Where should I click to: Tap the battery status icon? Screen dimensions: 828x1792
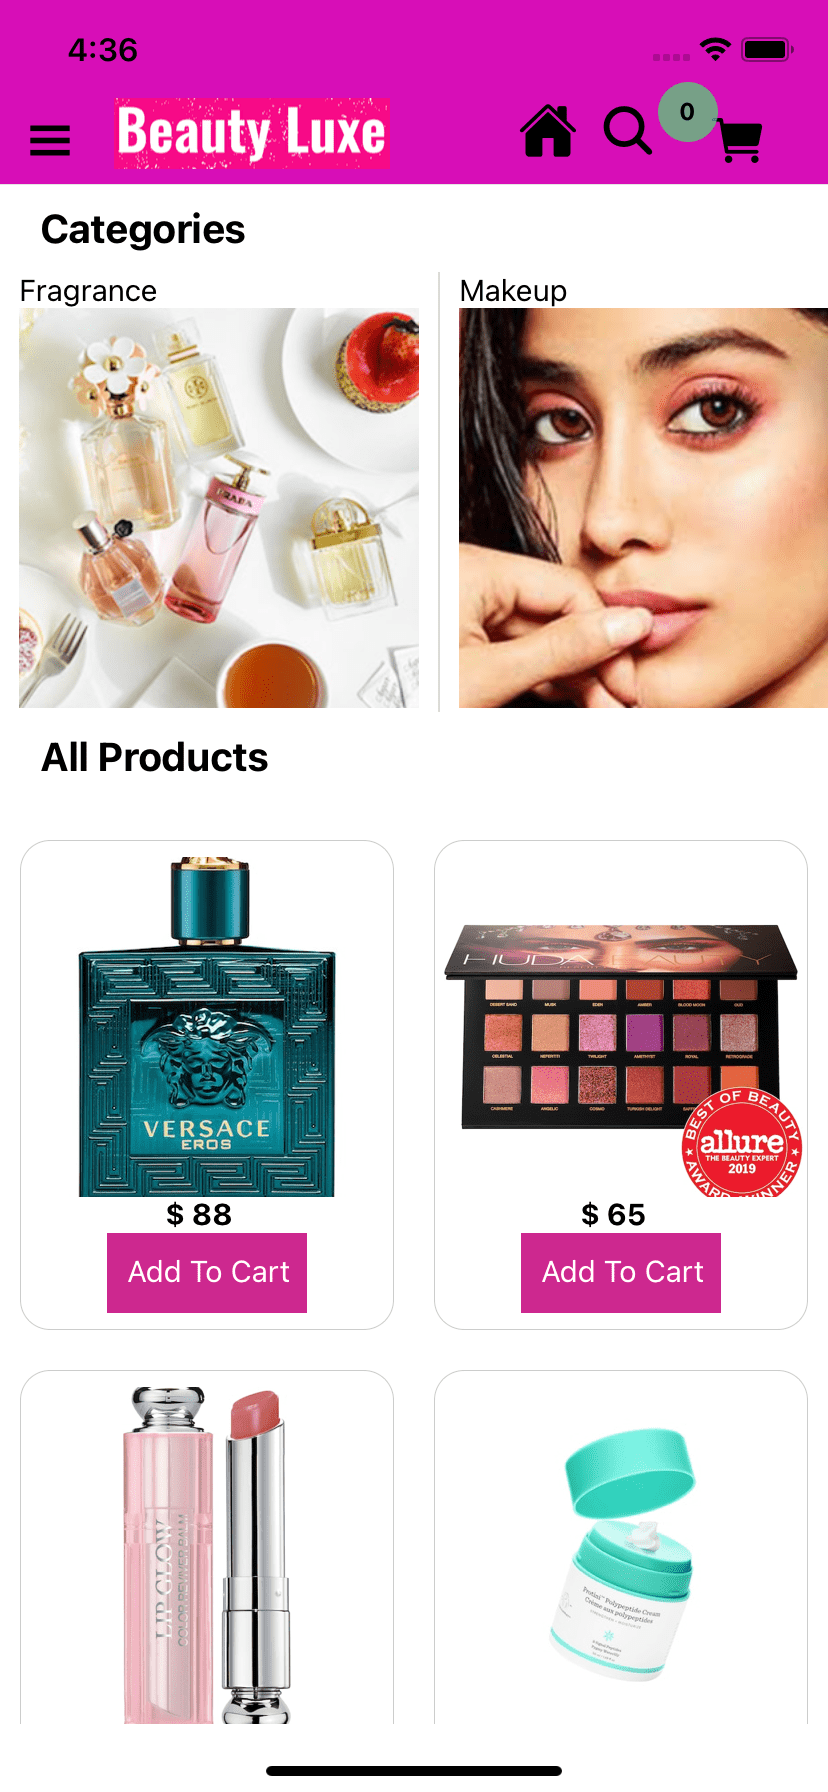tap(768, 49)
